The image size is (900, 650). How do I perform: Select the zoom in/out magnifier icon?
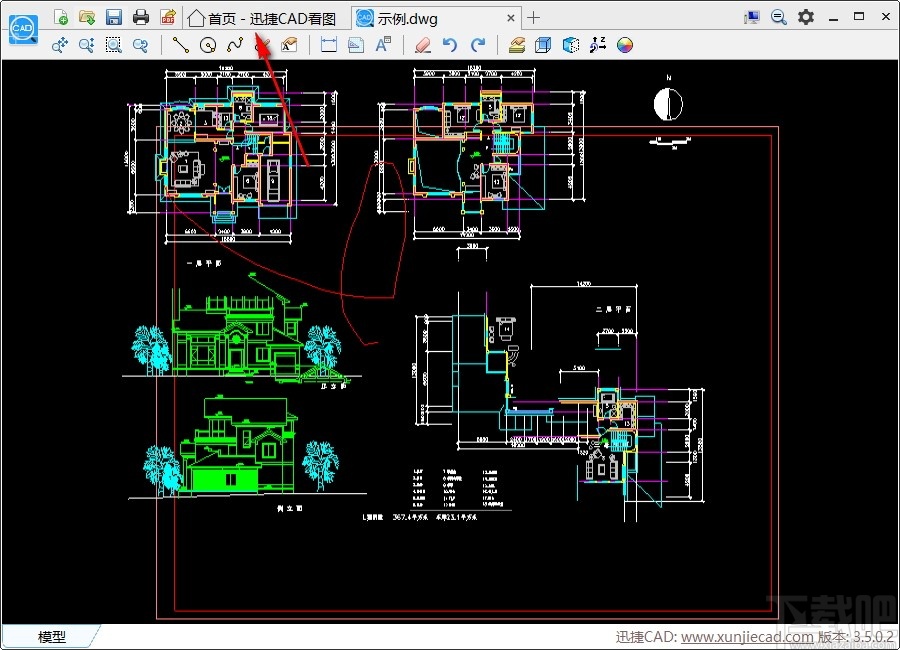point(87,45)
